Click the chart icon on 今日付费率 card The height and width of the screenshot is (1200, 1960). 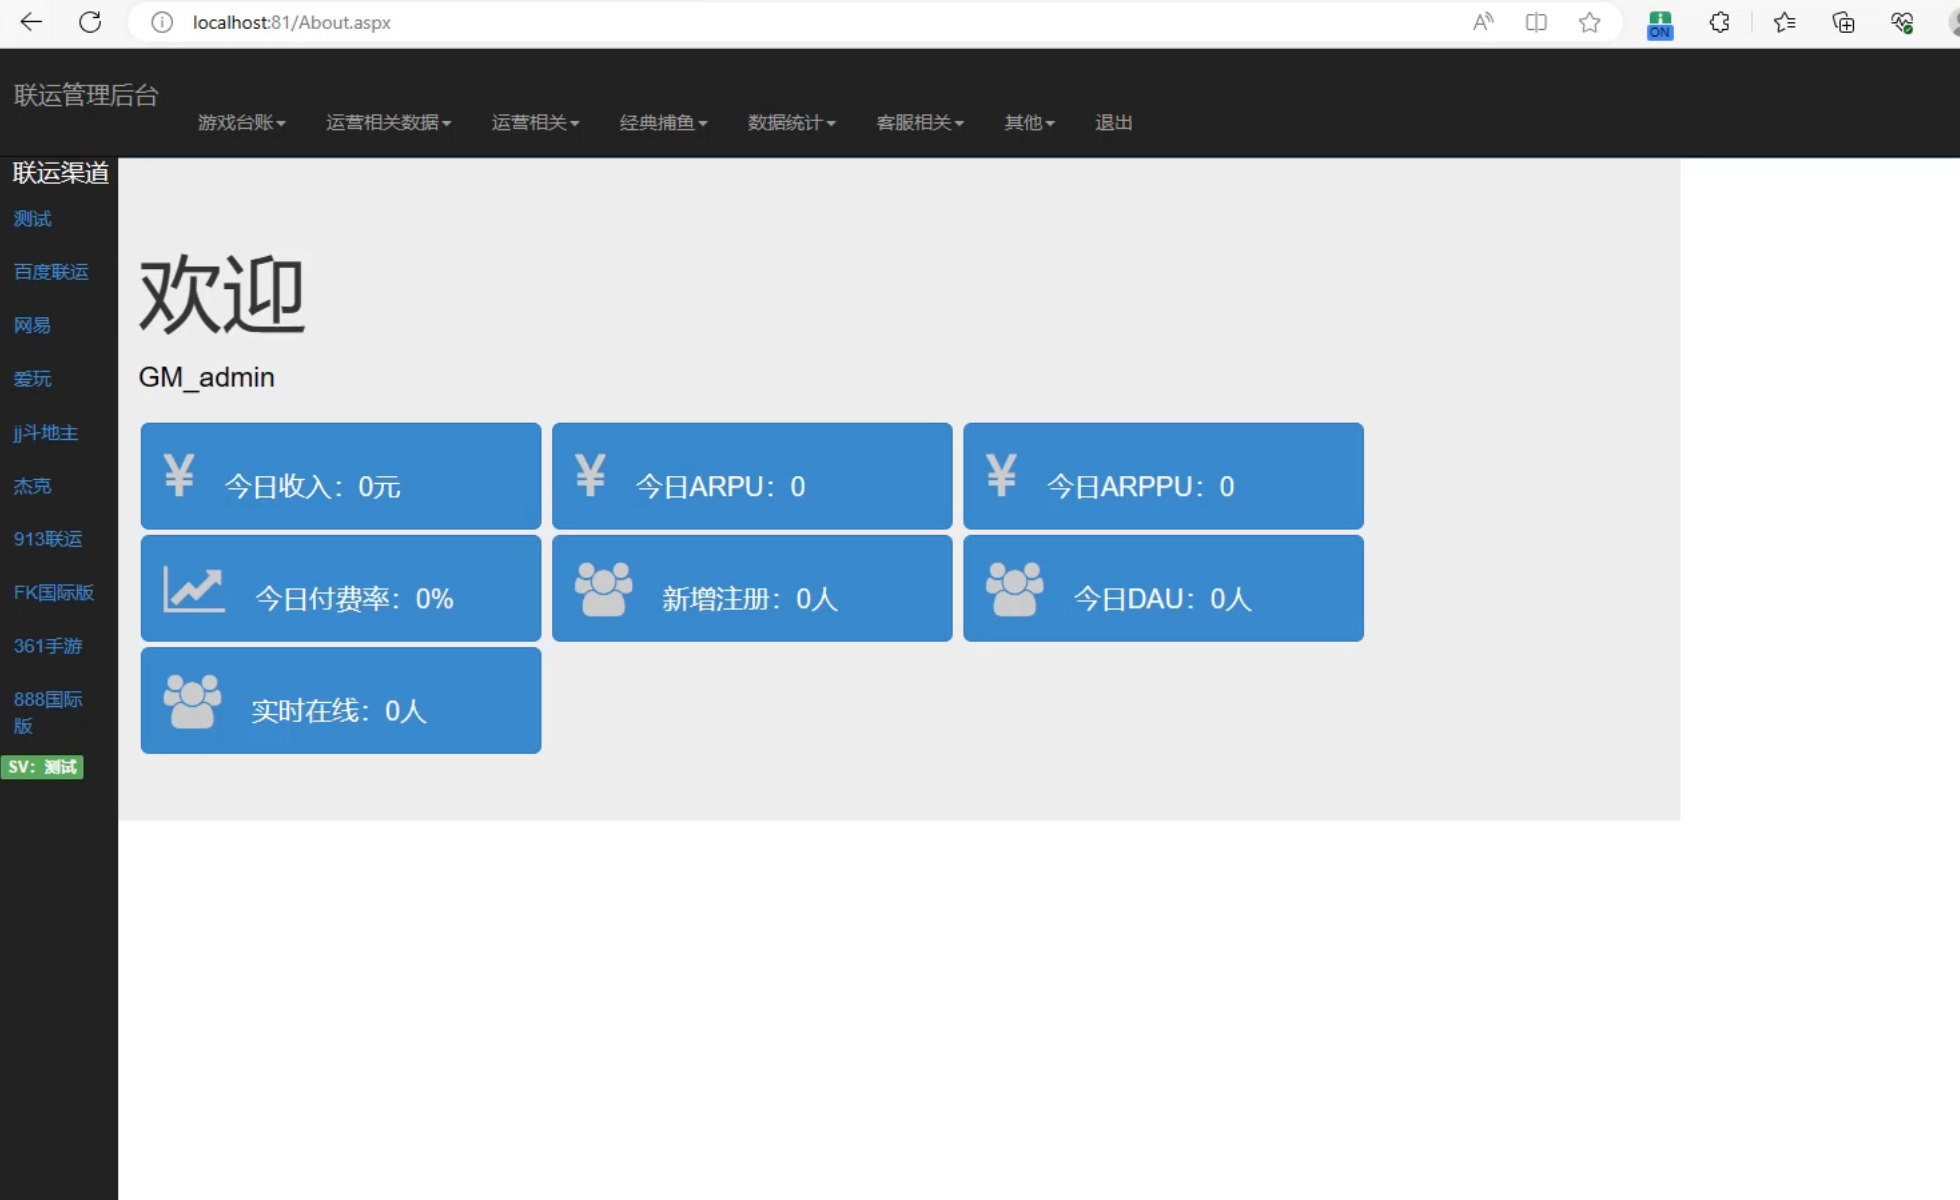tap(193, 589)
